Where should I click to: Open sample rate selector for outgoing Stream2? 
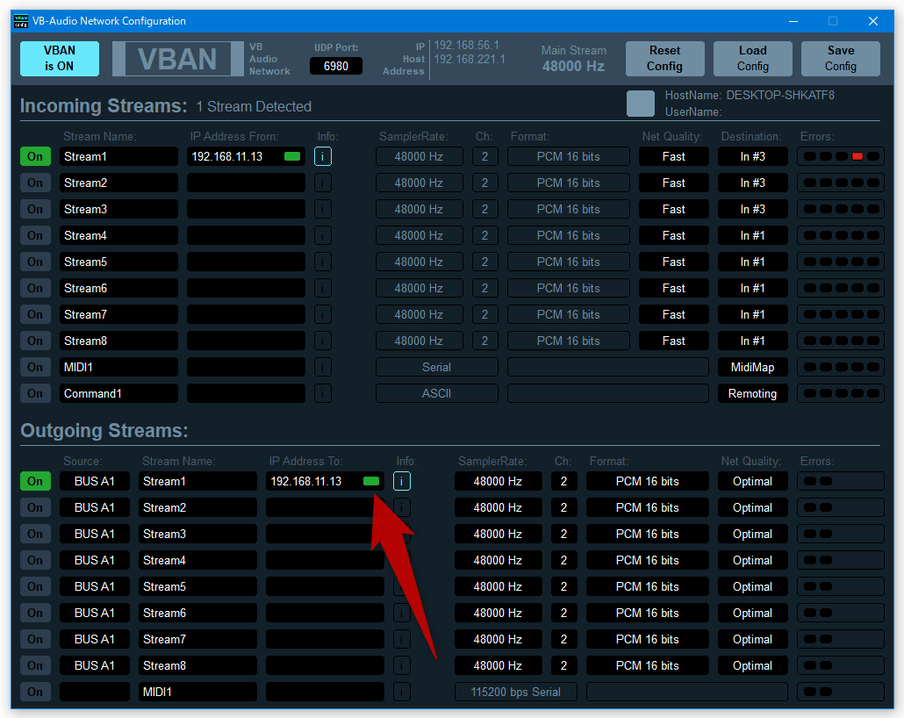click(498, 508)
